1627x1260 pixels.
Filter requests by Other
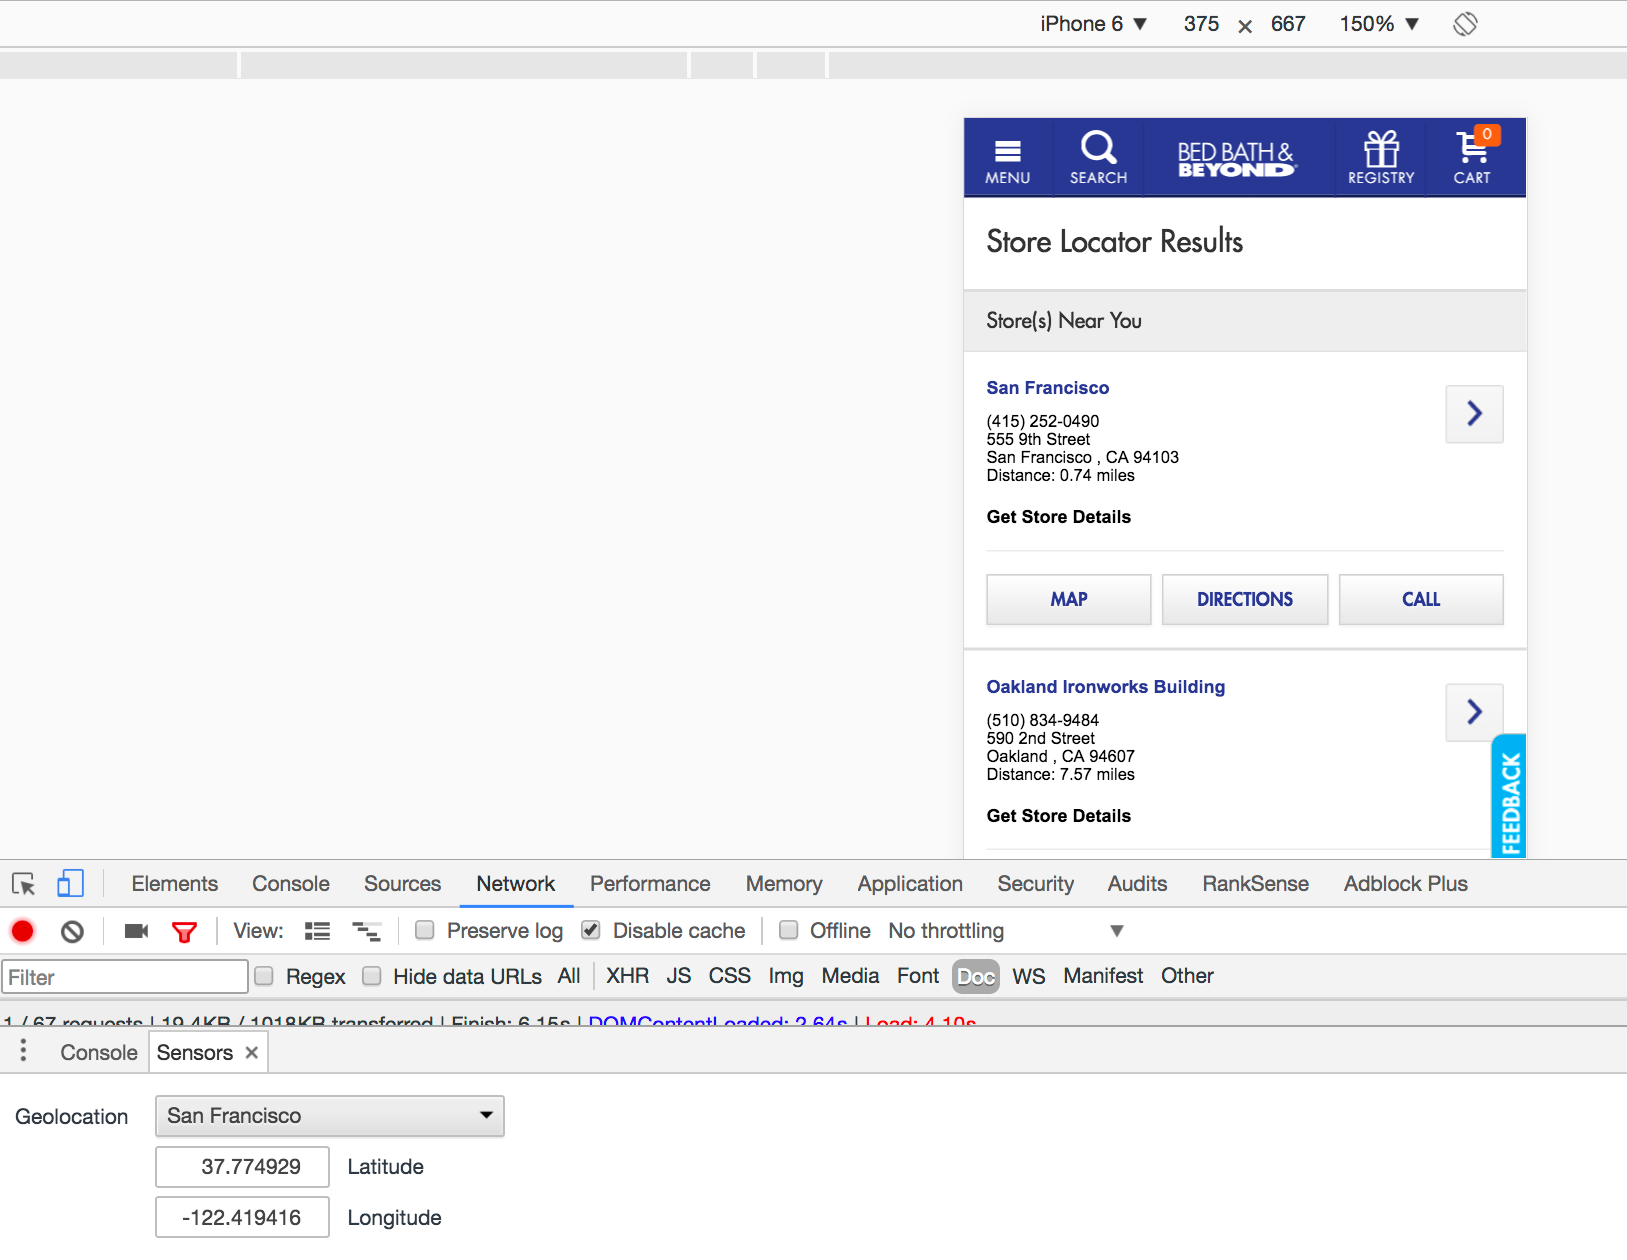(x=1187, y=976)
